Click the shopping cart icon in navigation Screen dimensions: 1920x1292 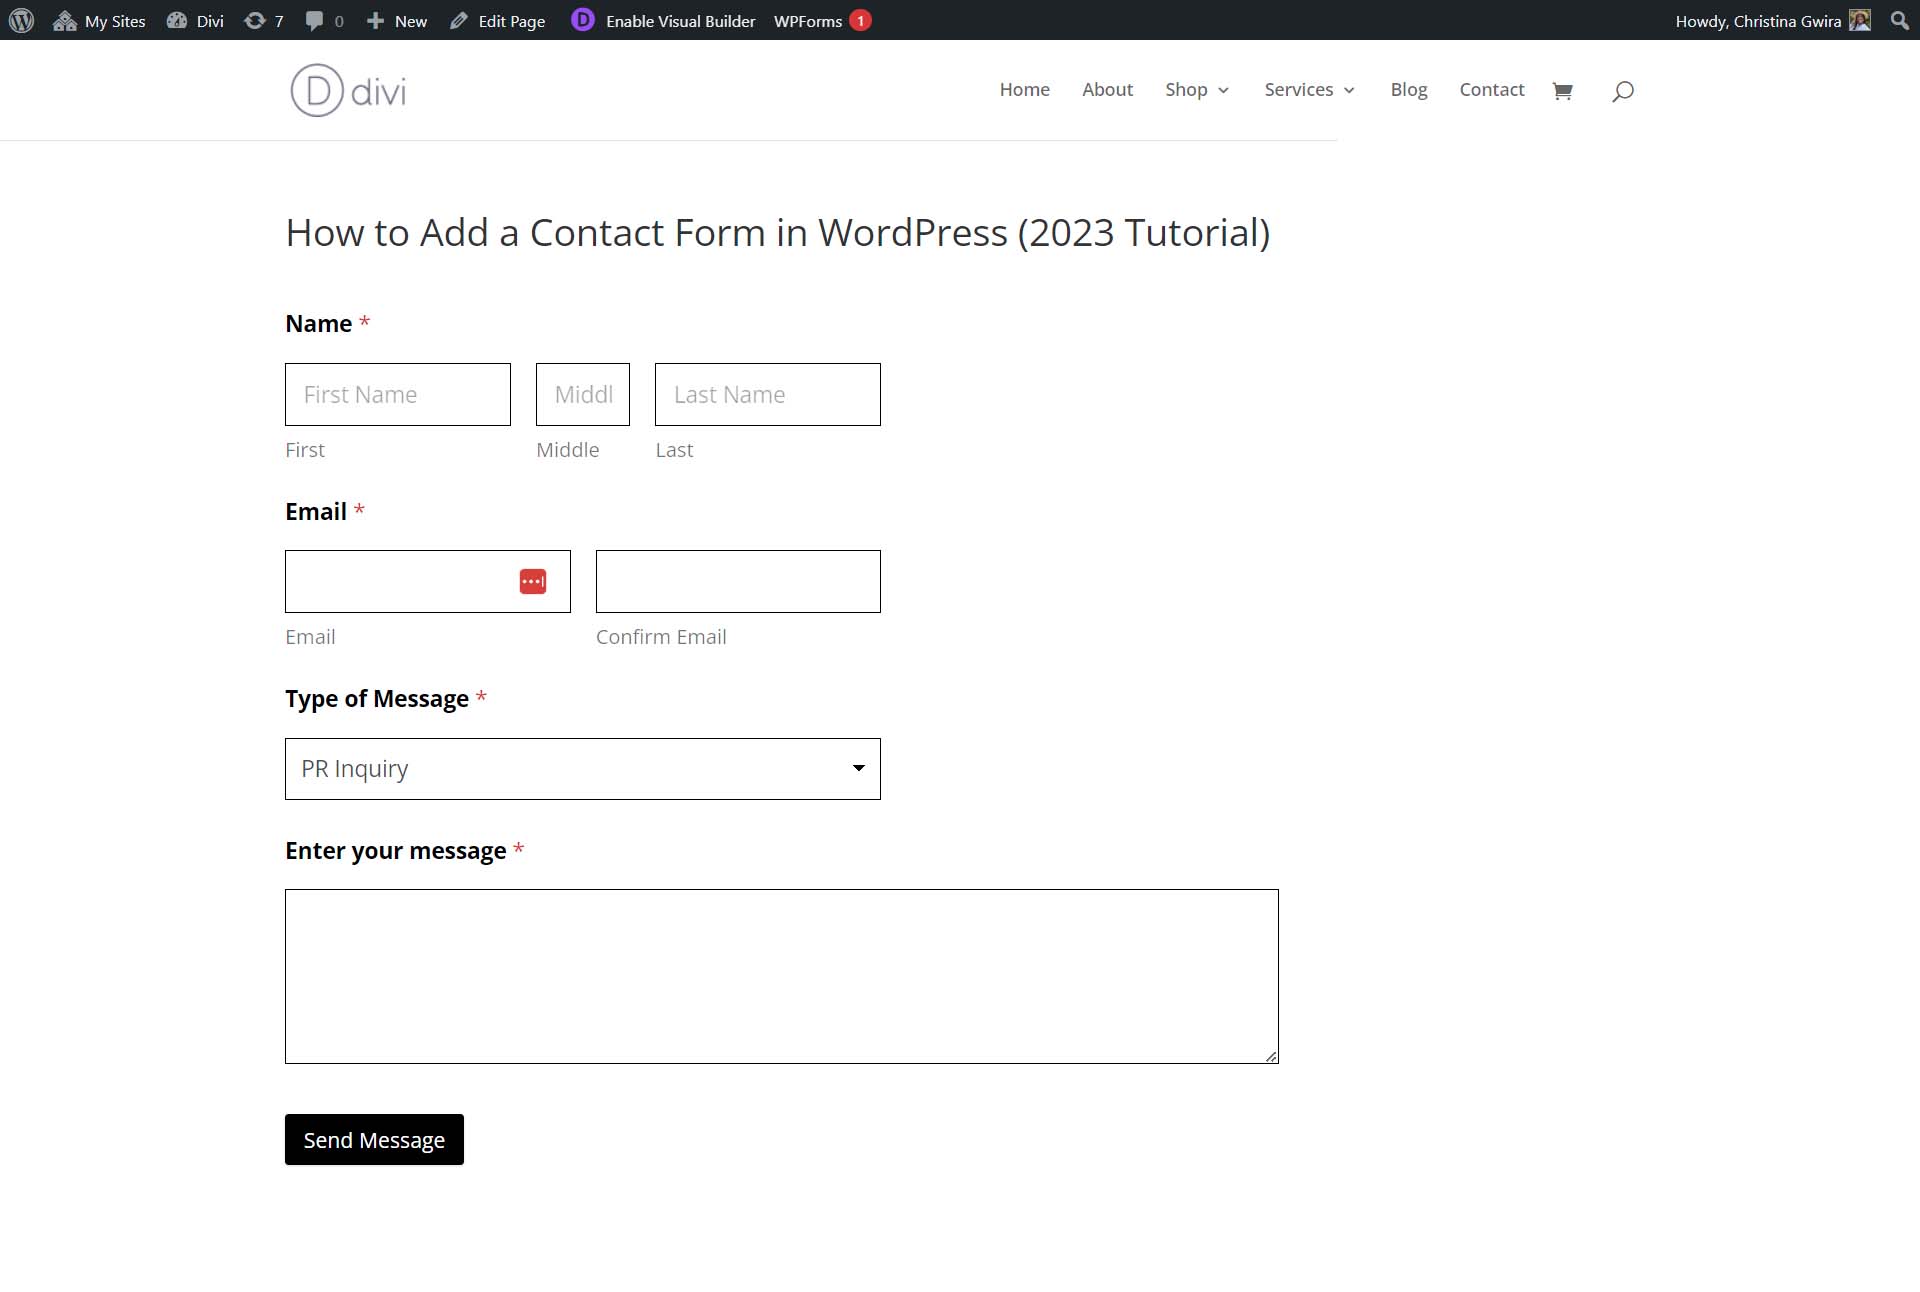[x=1563, y=89]
